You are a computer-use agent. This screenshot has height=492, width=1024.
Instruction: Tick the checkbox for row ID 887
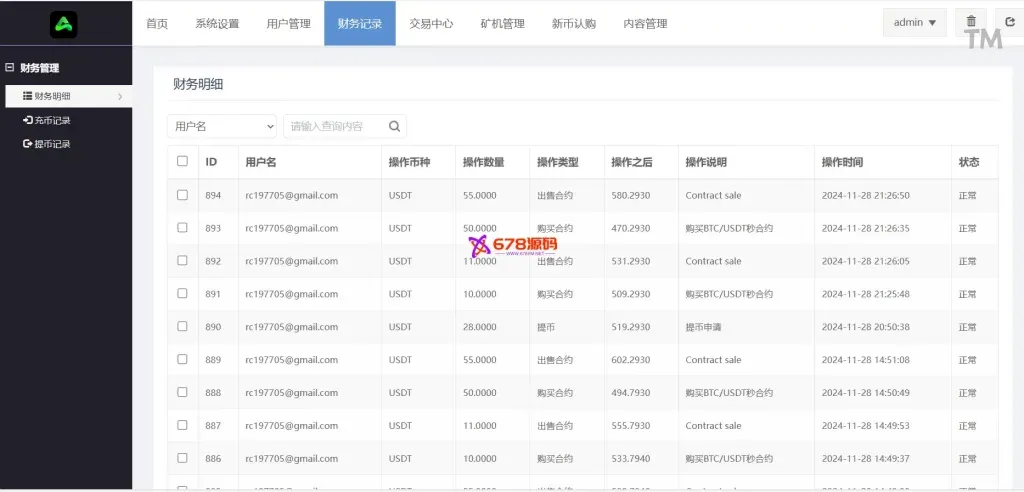tap(182, 425)
